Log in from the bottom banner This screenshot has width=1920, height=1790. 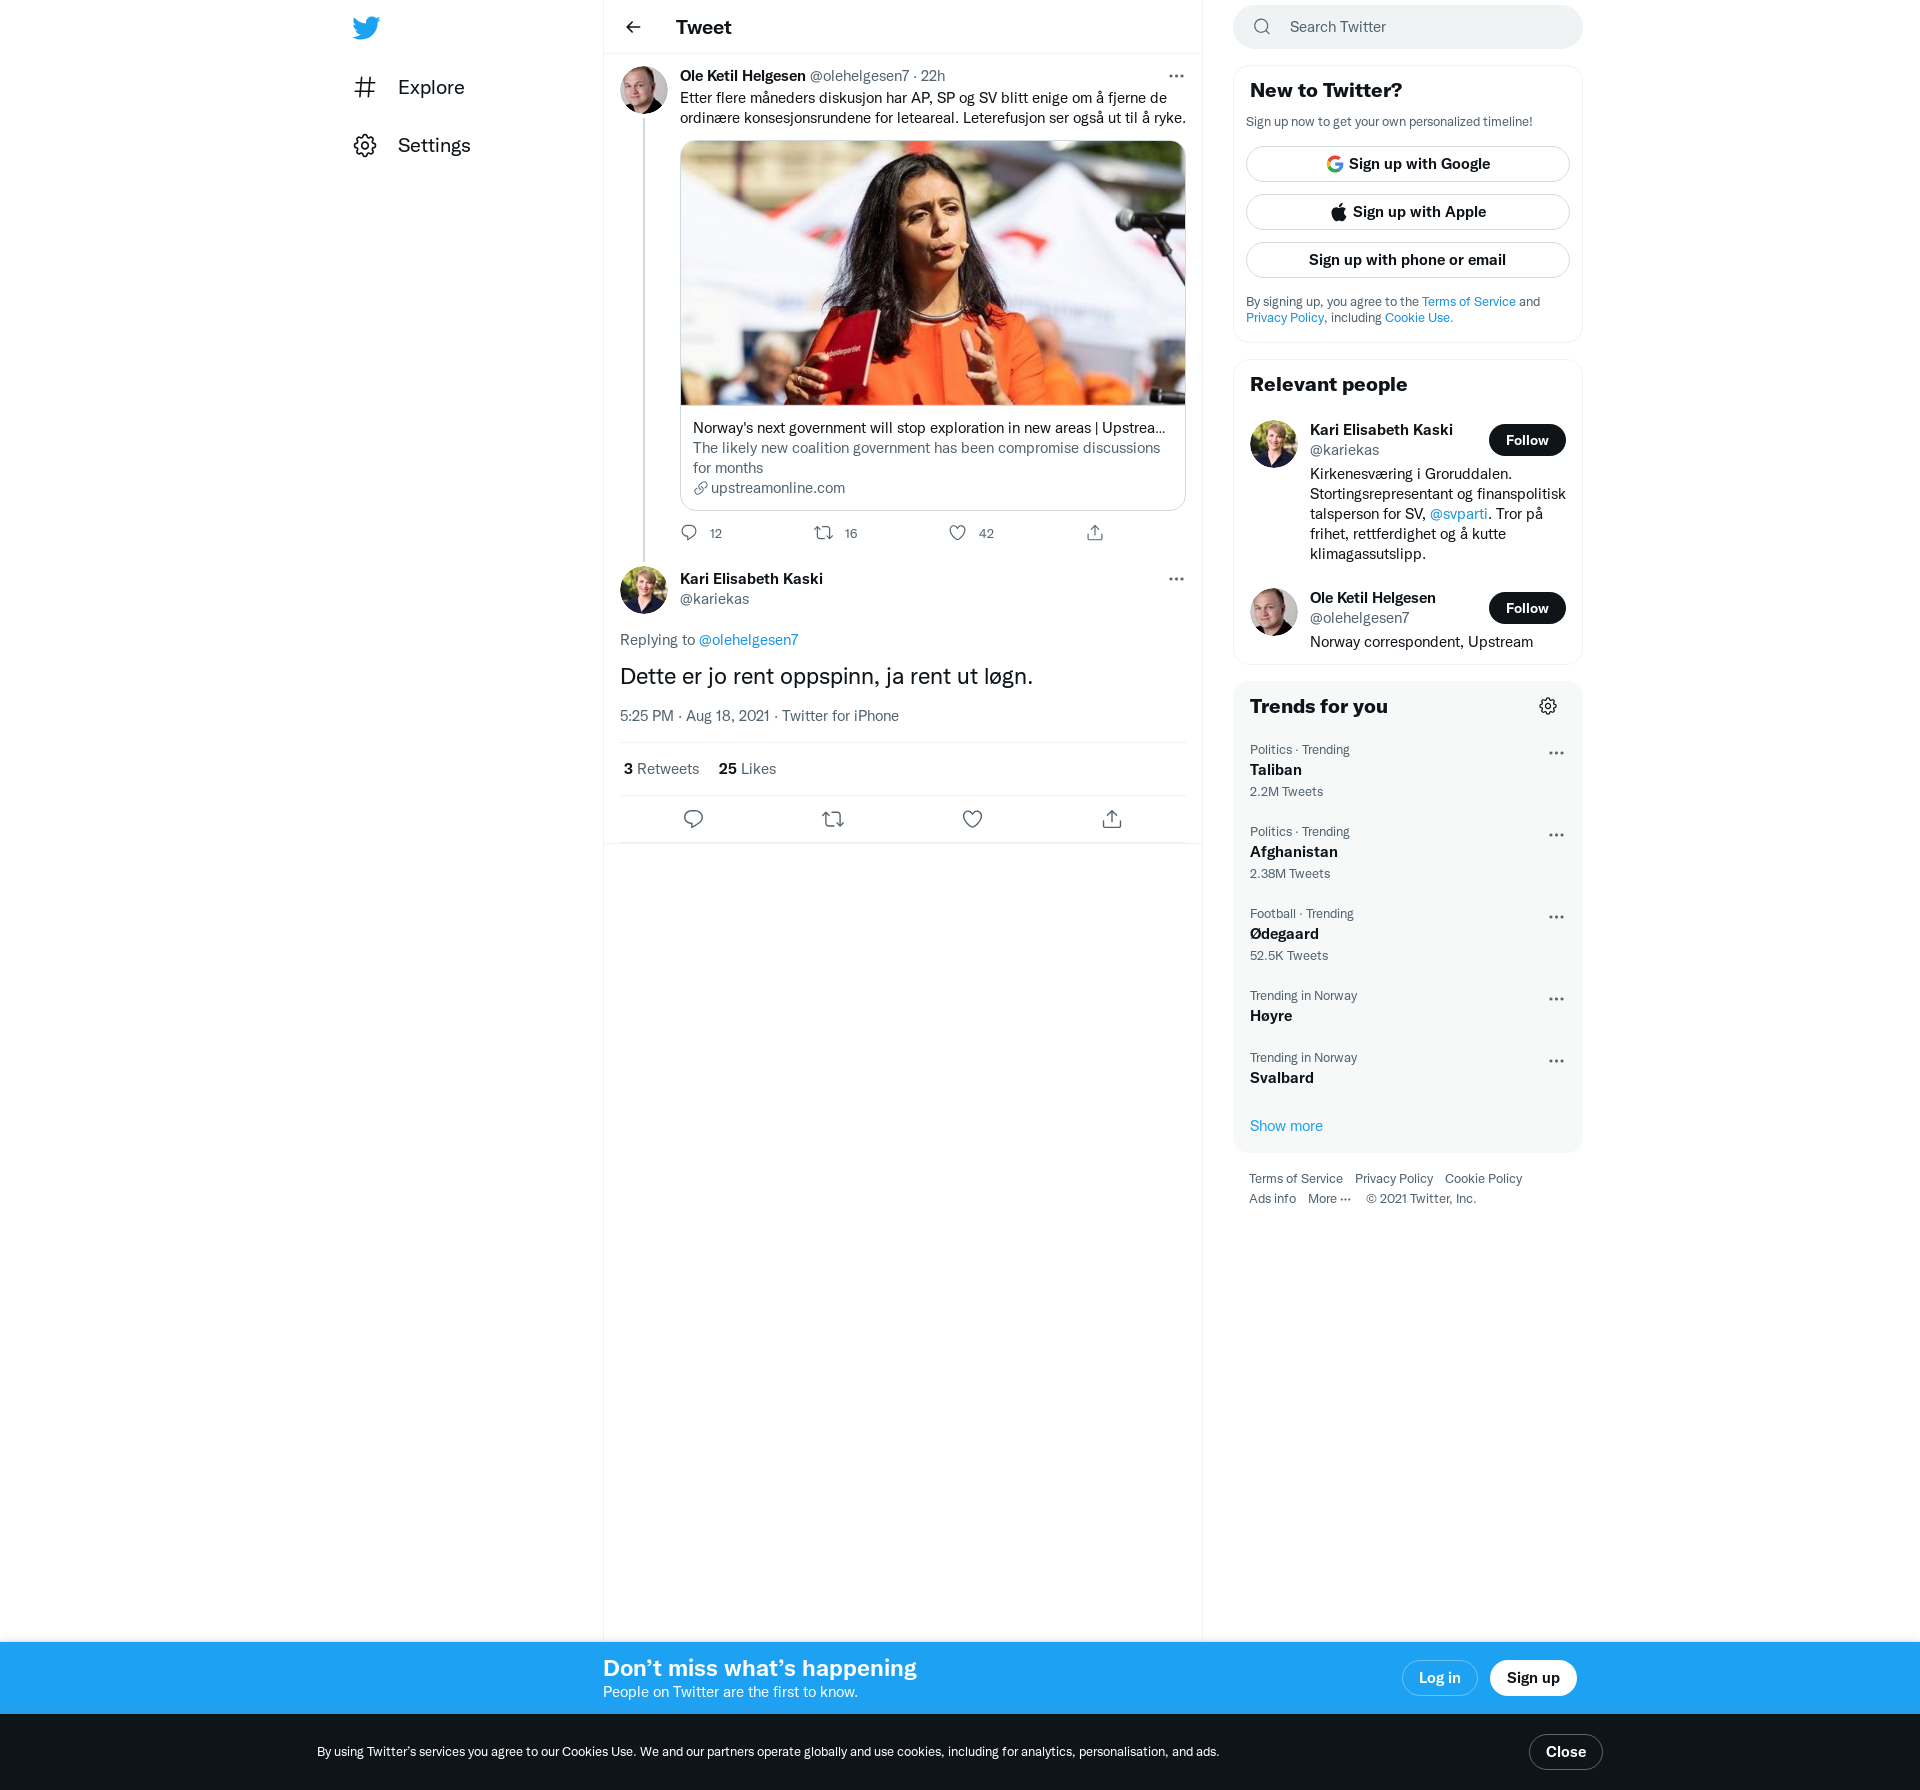1439,1678
